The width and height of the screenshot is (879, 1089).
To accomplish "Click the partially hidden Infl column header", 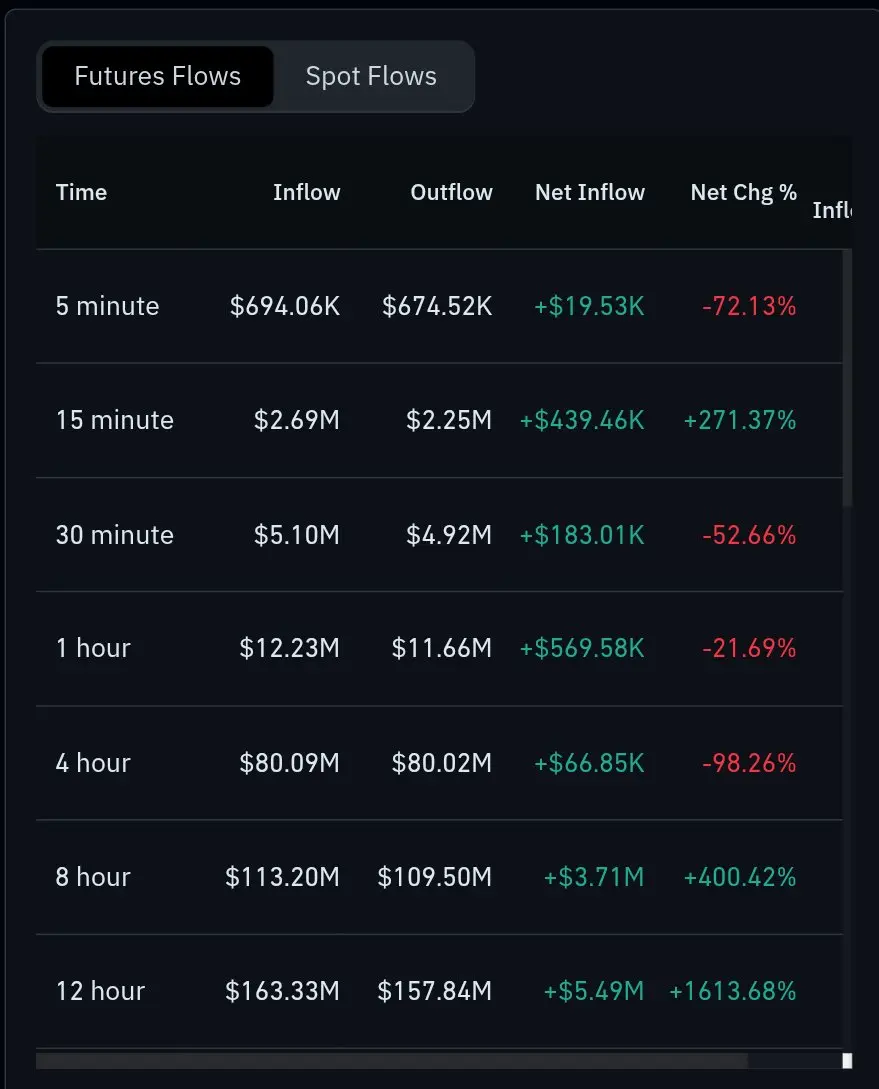I will [x=832, y=210].
